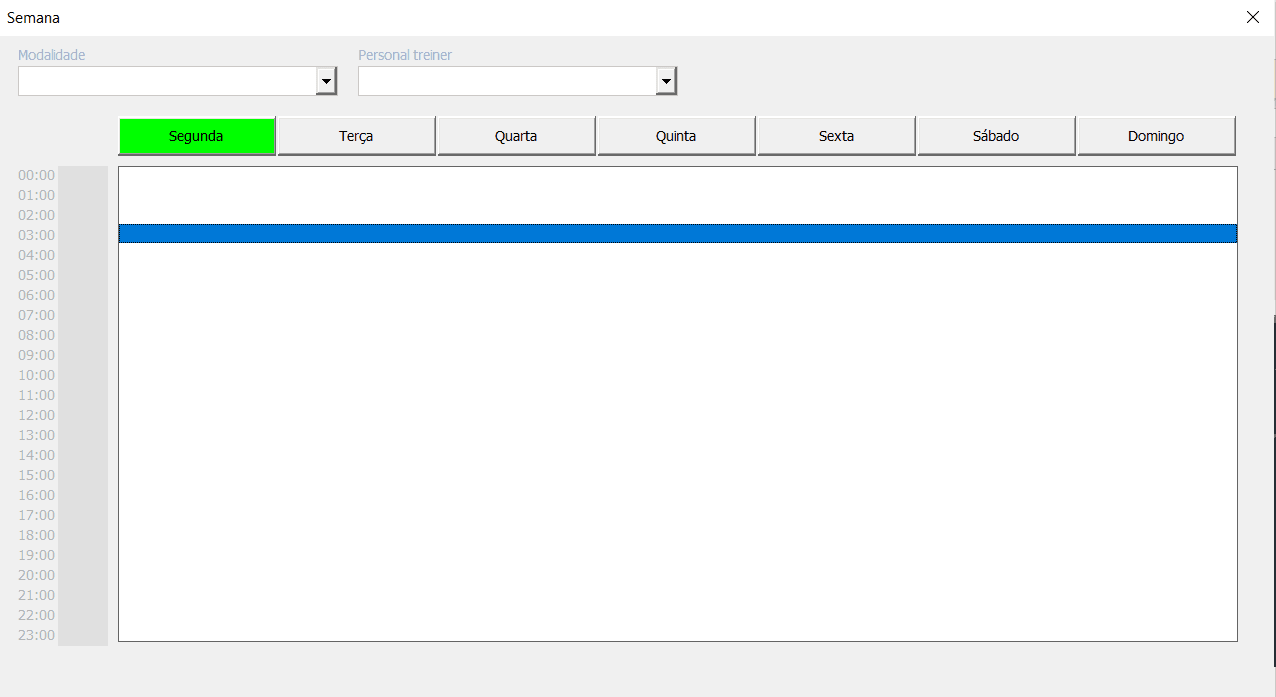Click the 18:00 time label
This screenshot has height=697, width=1276.
click(x=36, y=535)
